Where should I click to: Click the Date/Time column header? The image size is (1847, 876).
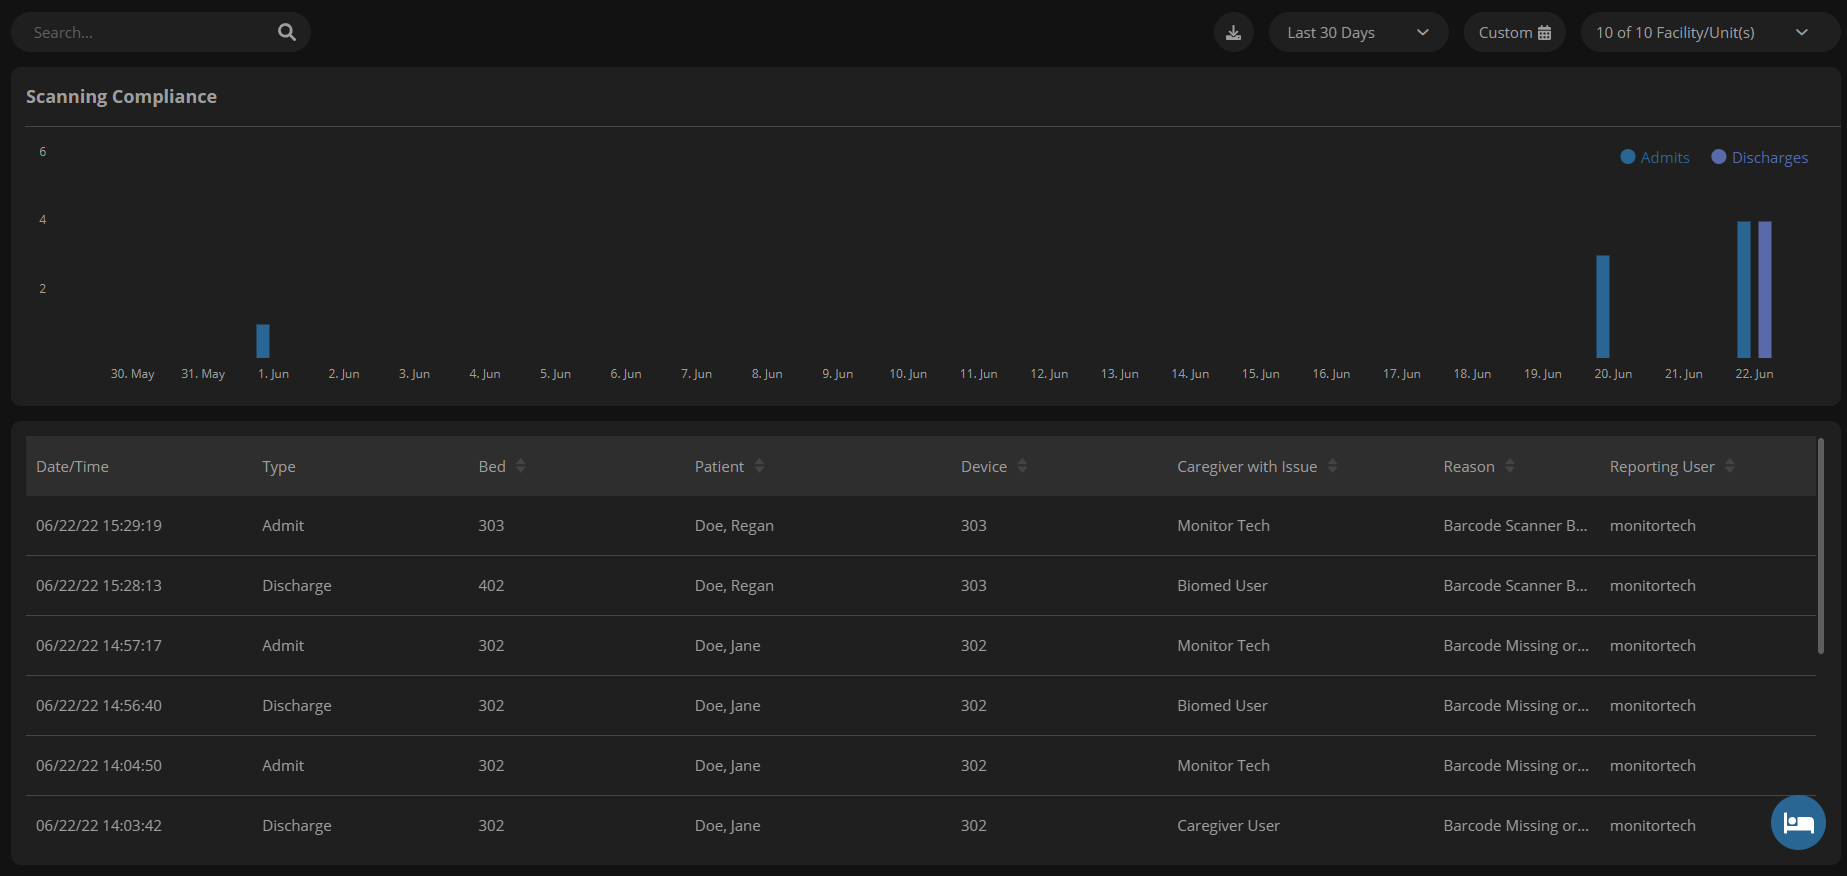[x=72, y=467]
